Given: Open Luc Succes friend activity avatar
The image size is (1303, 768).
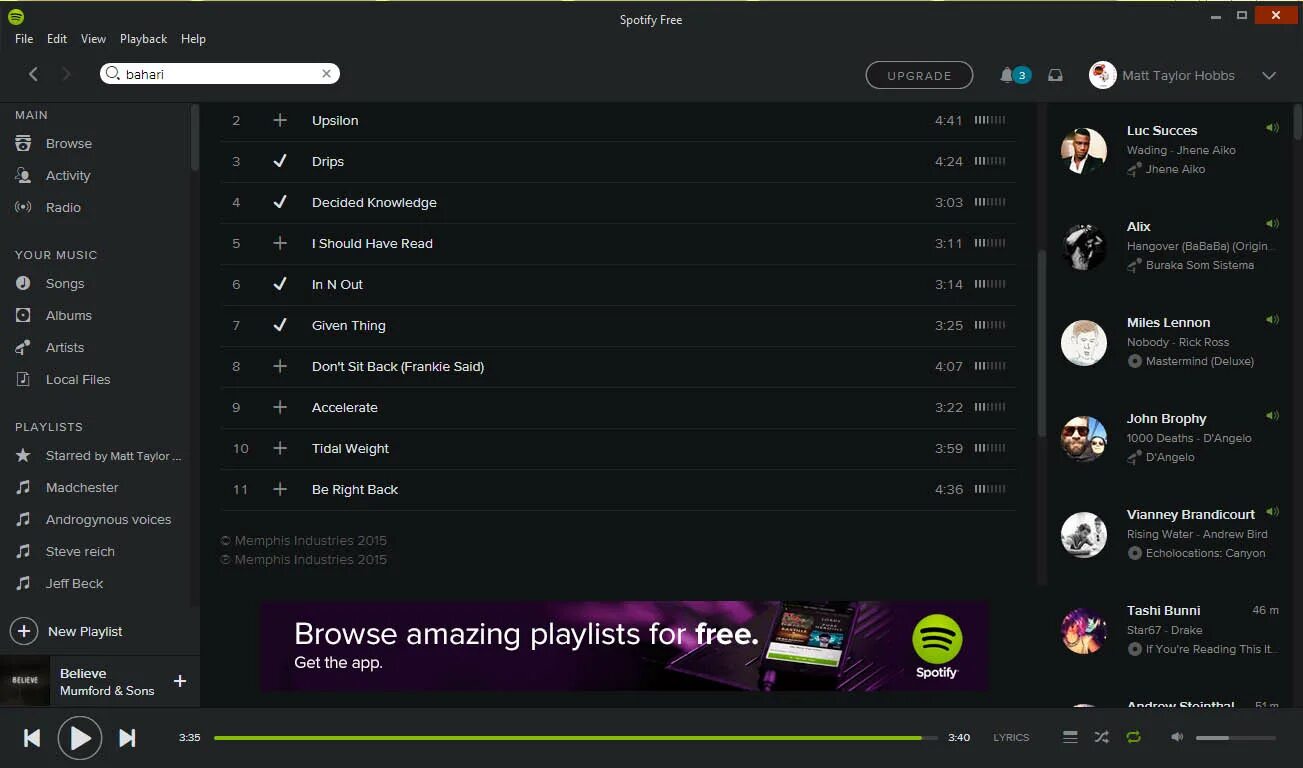Looking at the screenshot, I should coord(1084,150).
